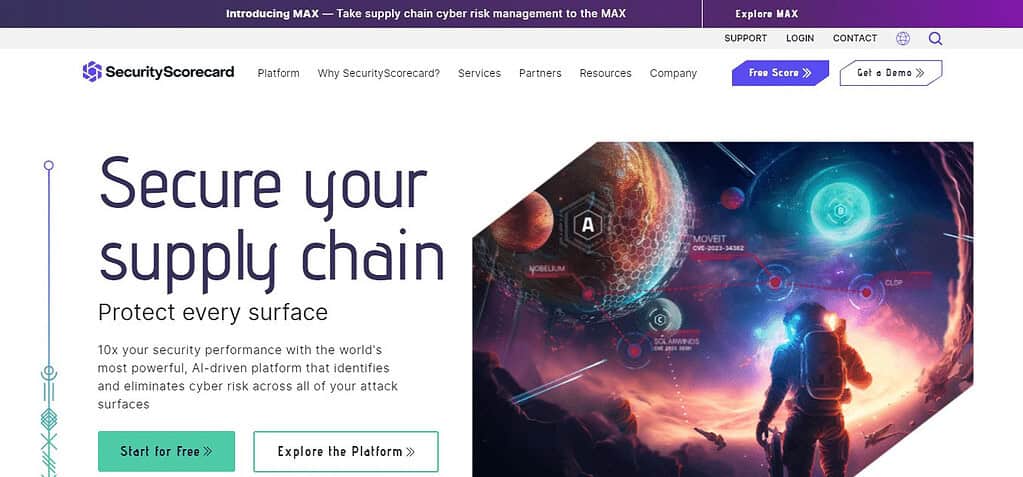The width and height of the screenshot is (1023, 477).
Task: Click the Free Score button
Action: pyautogui.click(x=780, y=73)
